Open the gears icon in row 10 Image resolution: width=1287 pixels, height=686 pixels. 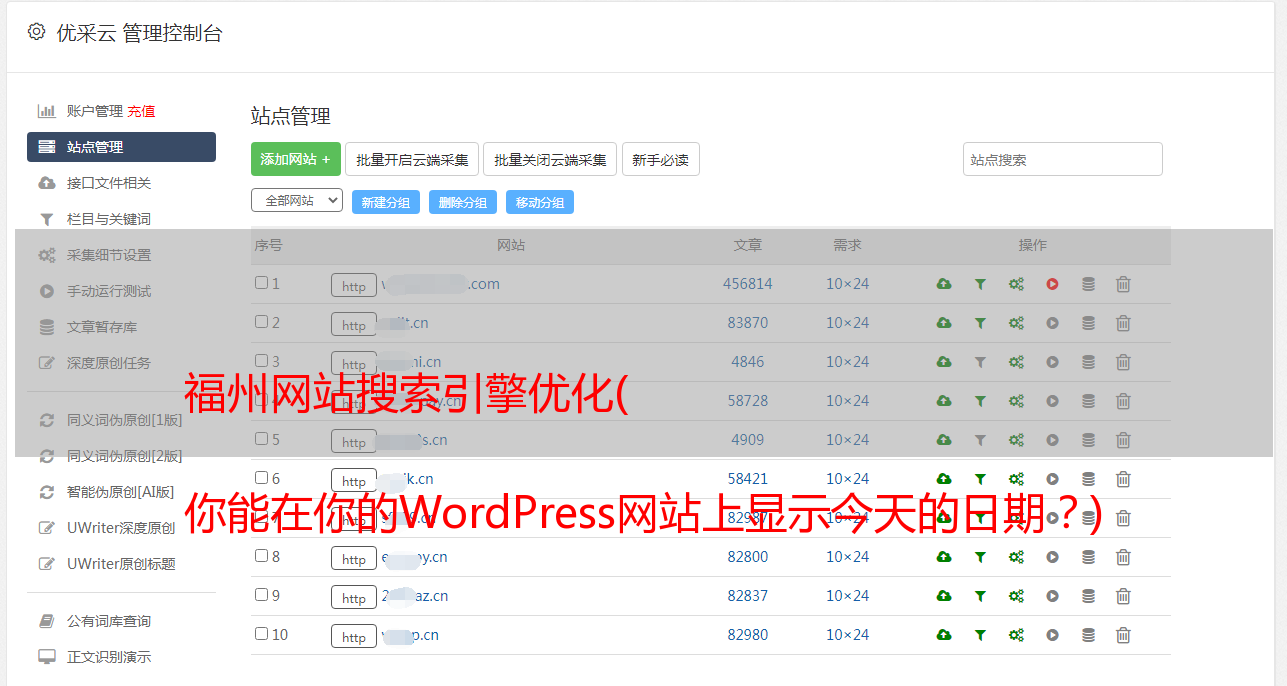pyautogui.click(x=1016, y=635)
